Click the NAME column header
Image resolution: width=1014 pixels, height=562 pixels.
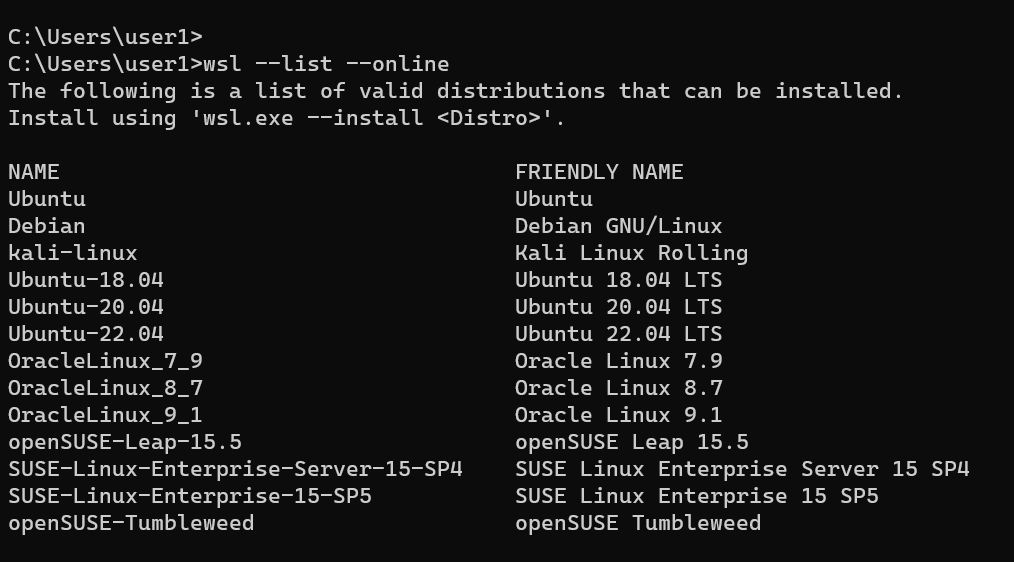coord(34,172)
